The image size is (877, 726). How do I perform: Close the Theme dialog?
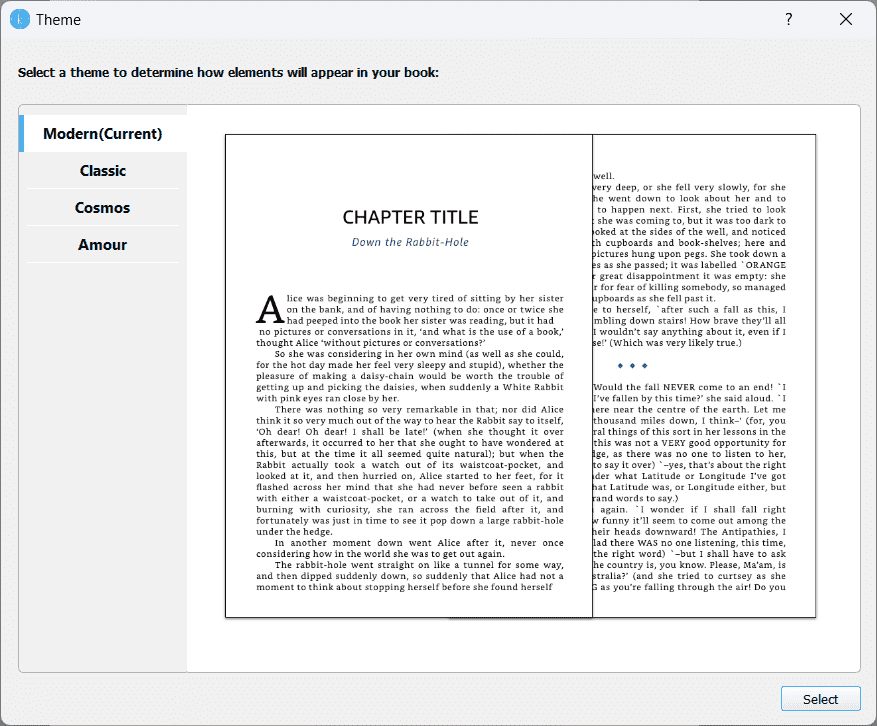pos(846,20)
